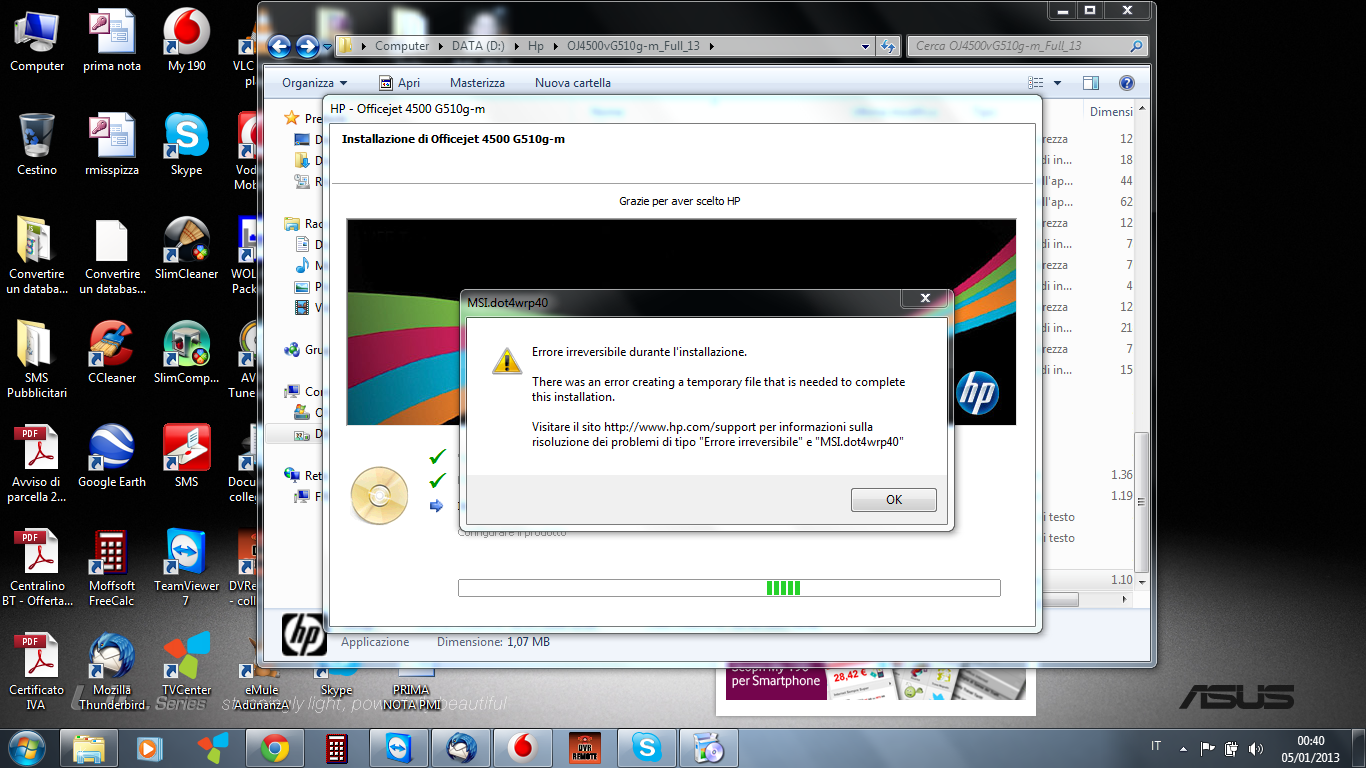This screenshot has height=768, width=1366.
Task: Expand the arrow after the Computer breadcrumb
Action: click(x=440, y=47)
